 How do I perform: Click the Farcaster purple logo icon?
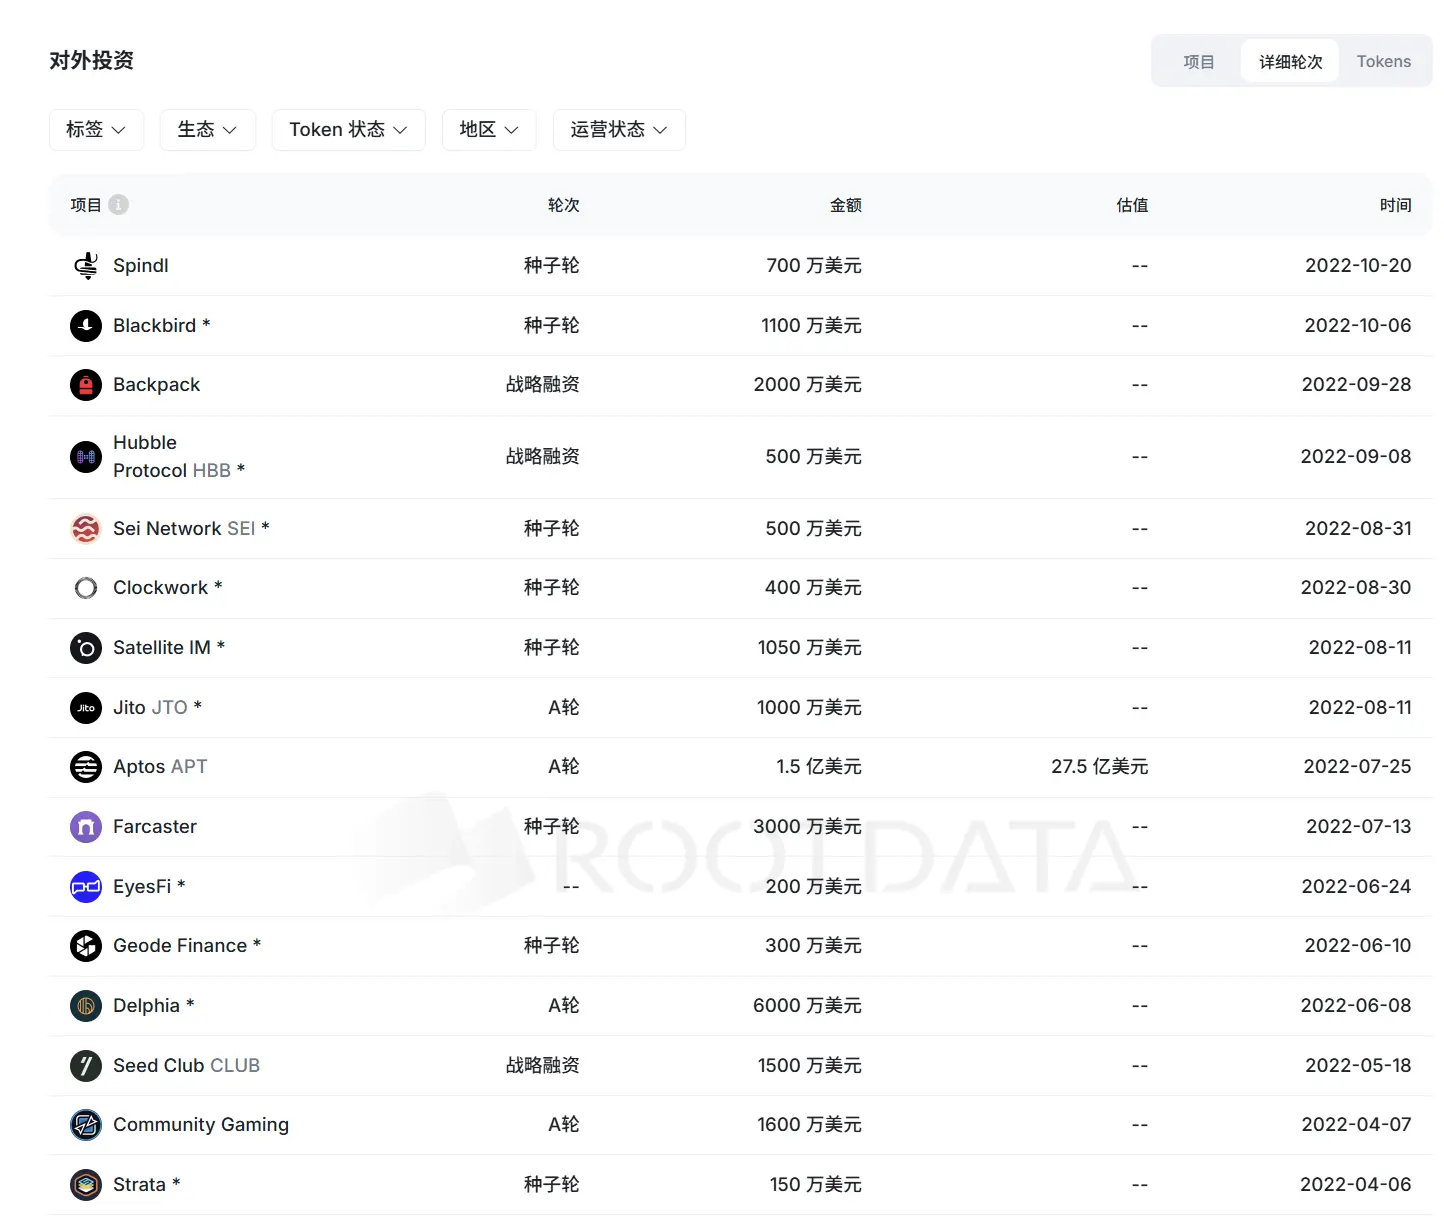[x=86, y=827]
